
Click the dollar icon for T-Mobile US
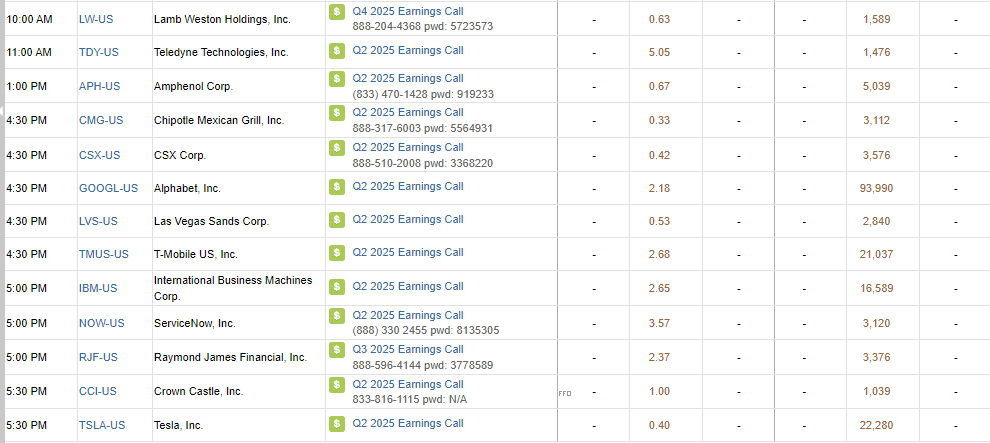tap(337, 252)
